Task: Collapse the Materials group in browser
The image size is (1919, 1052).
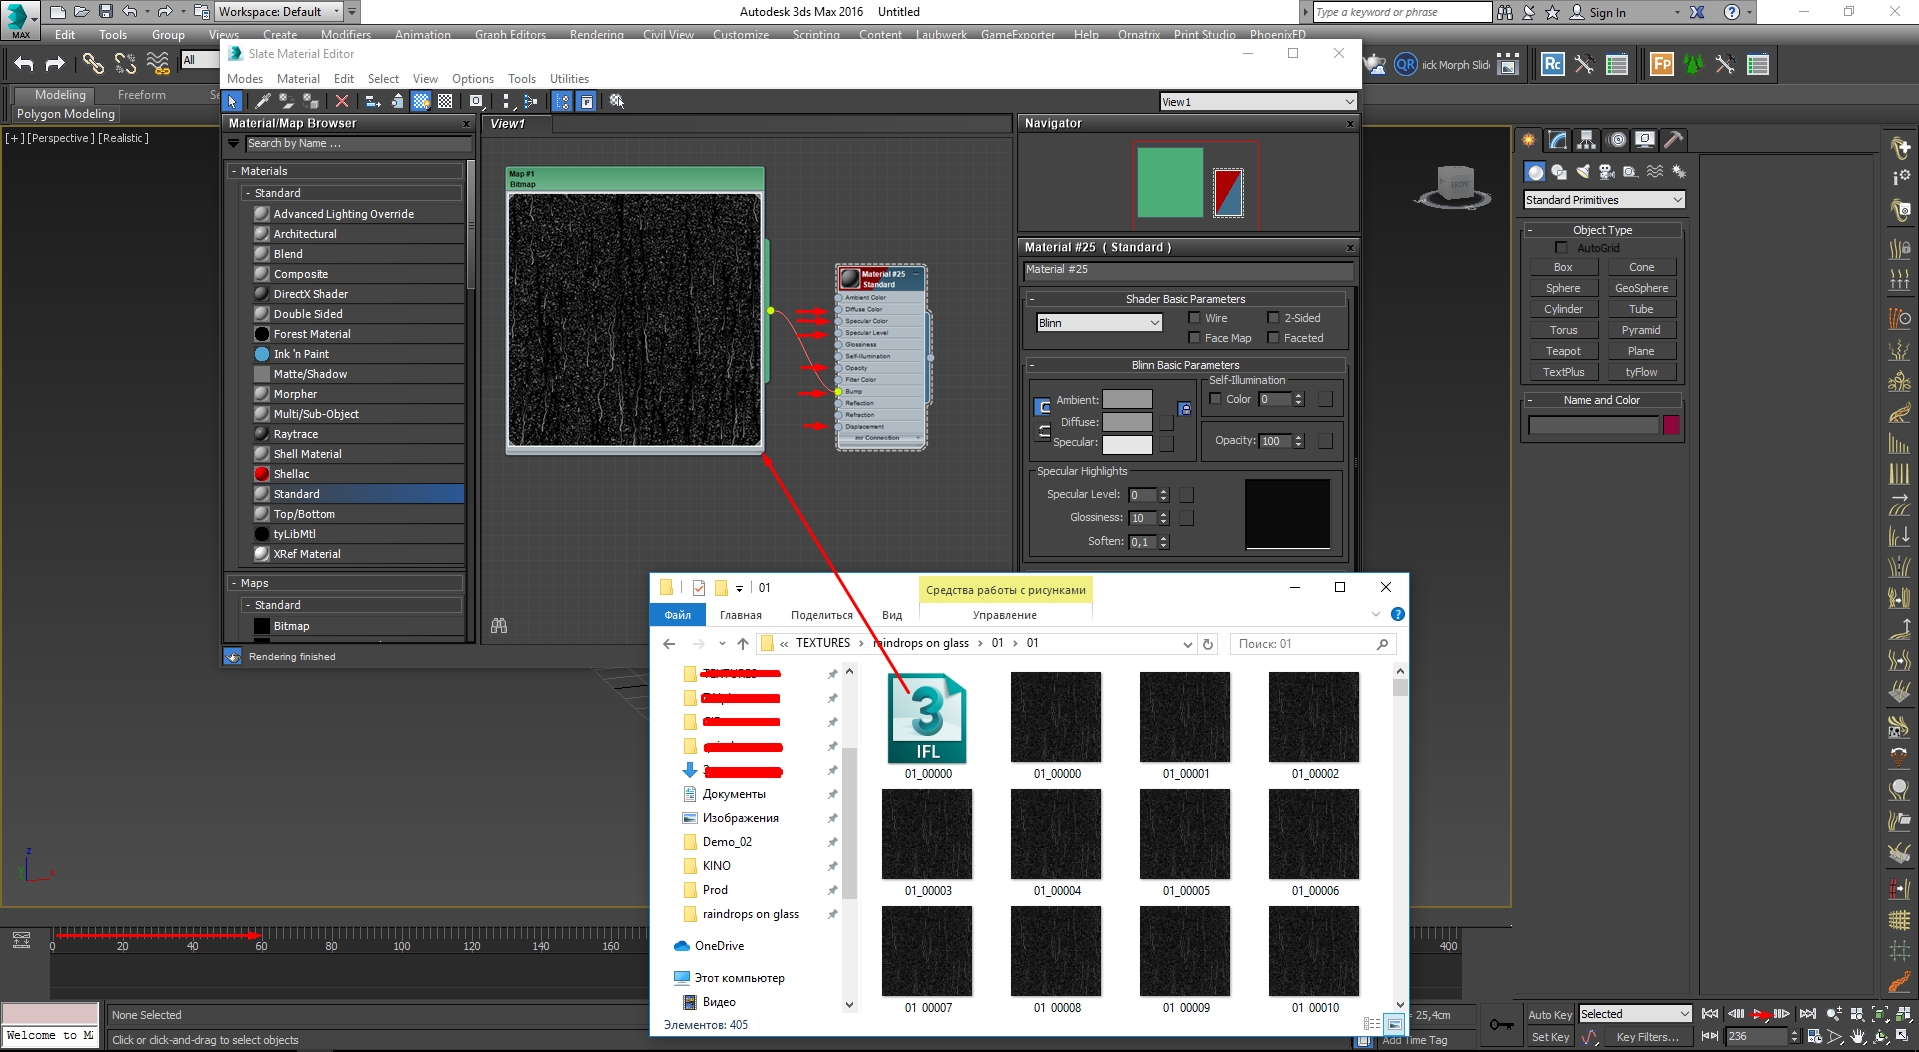Action: (x=234, y=171)
